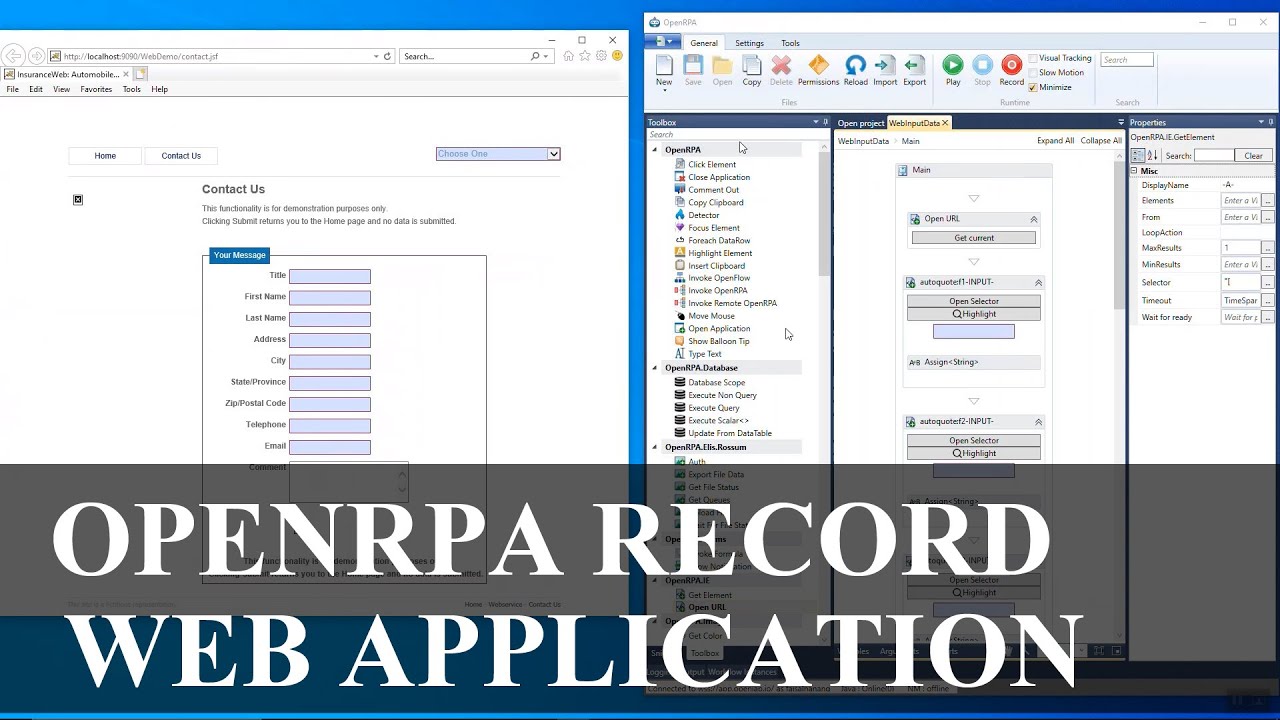Collapse the OpenRPA.Database toolbox group

655,368
